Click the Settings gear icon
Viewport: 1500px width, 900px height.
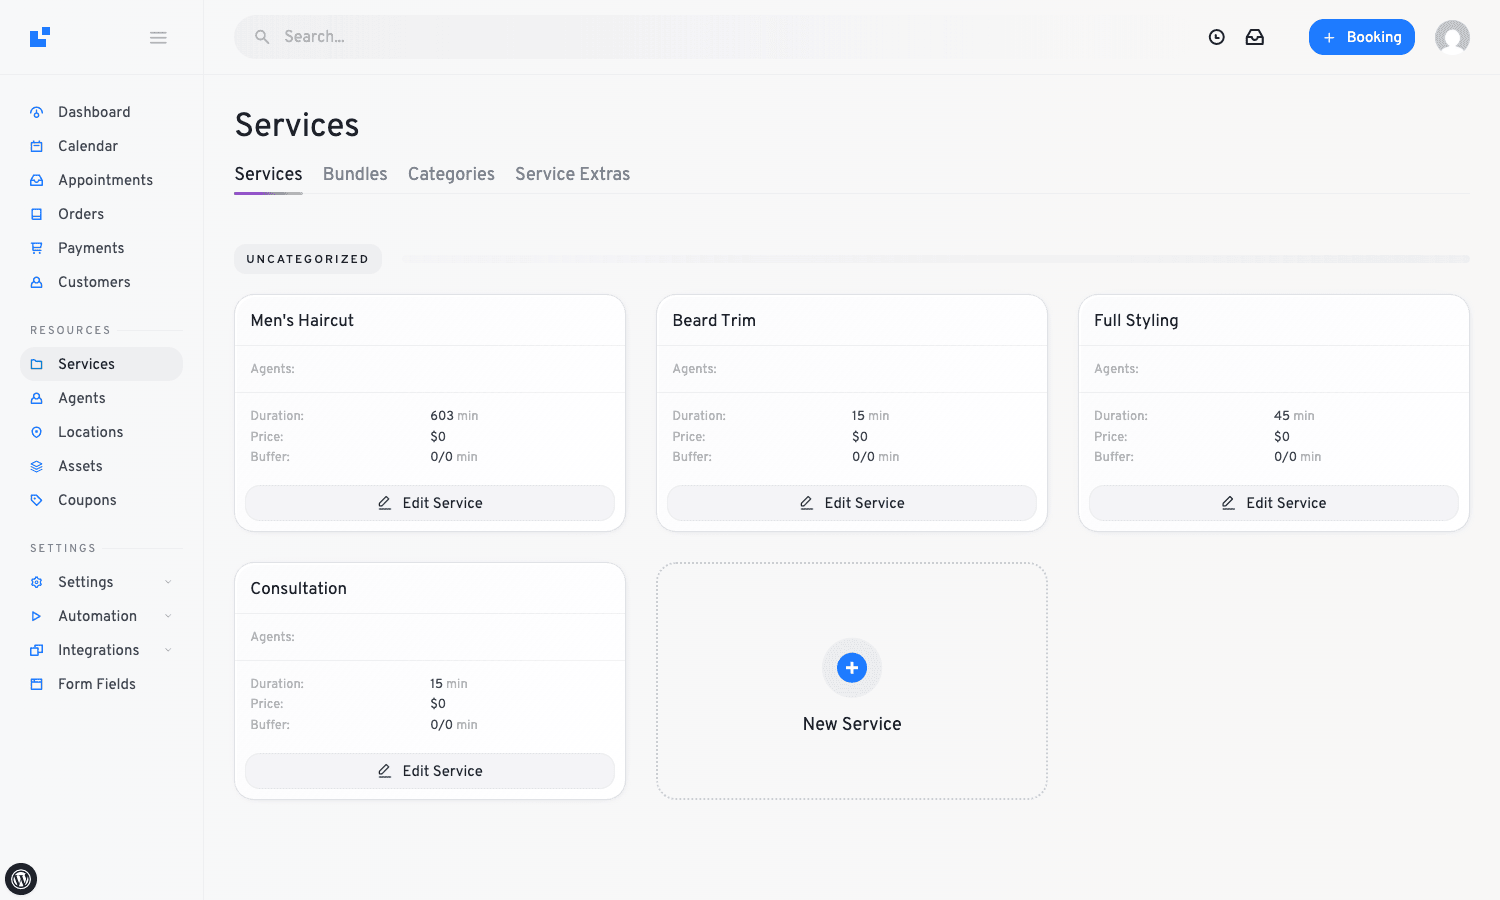pos(37,582)
